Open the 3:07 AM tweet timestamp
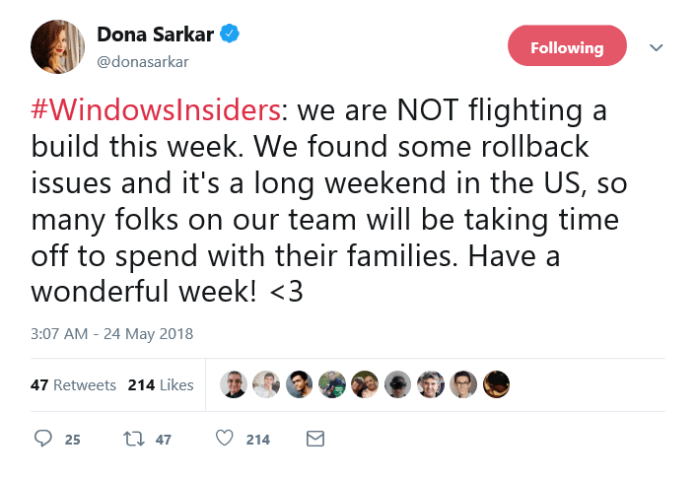The height and width of the screenshot is (481, 696). (112, 333)
